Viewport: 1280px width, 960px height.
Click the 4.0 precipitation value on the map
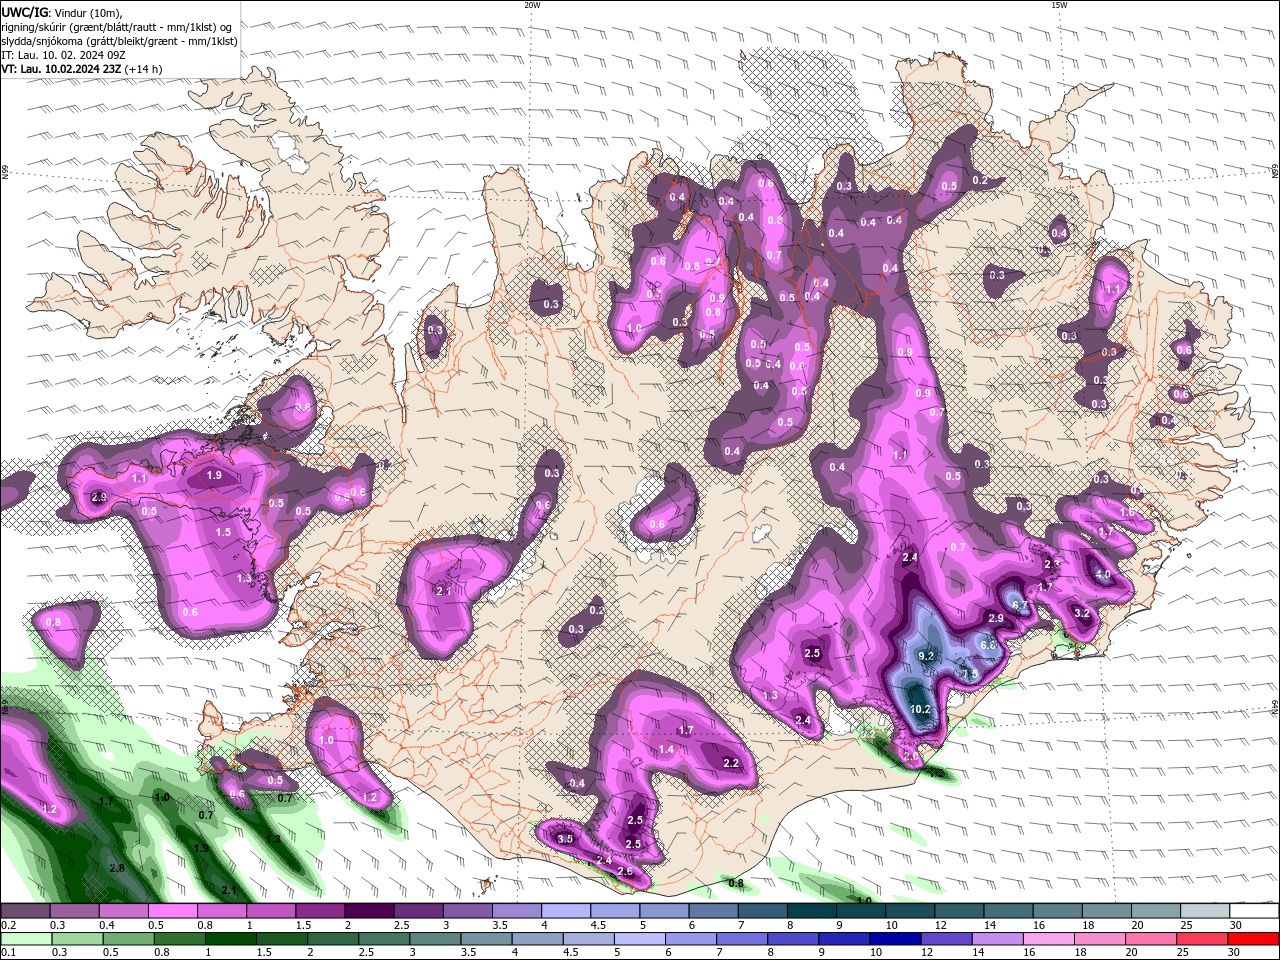[x=1103, y=575]
